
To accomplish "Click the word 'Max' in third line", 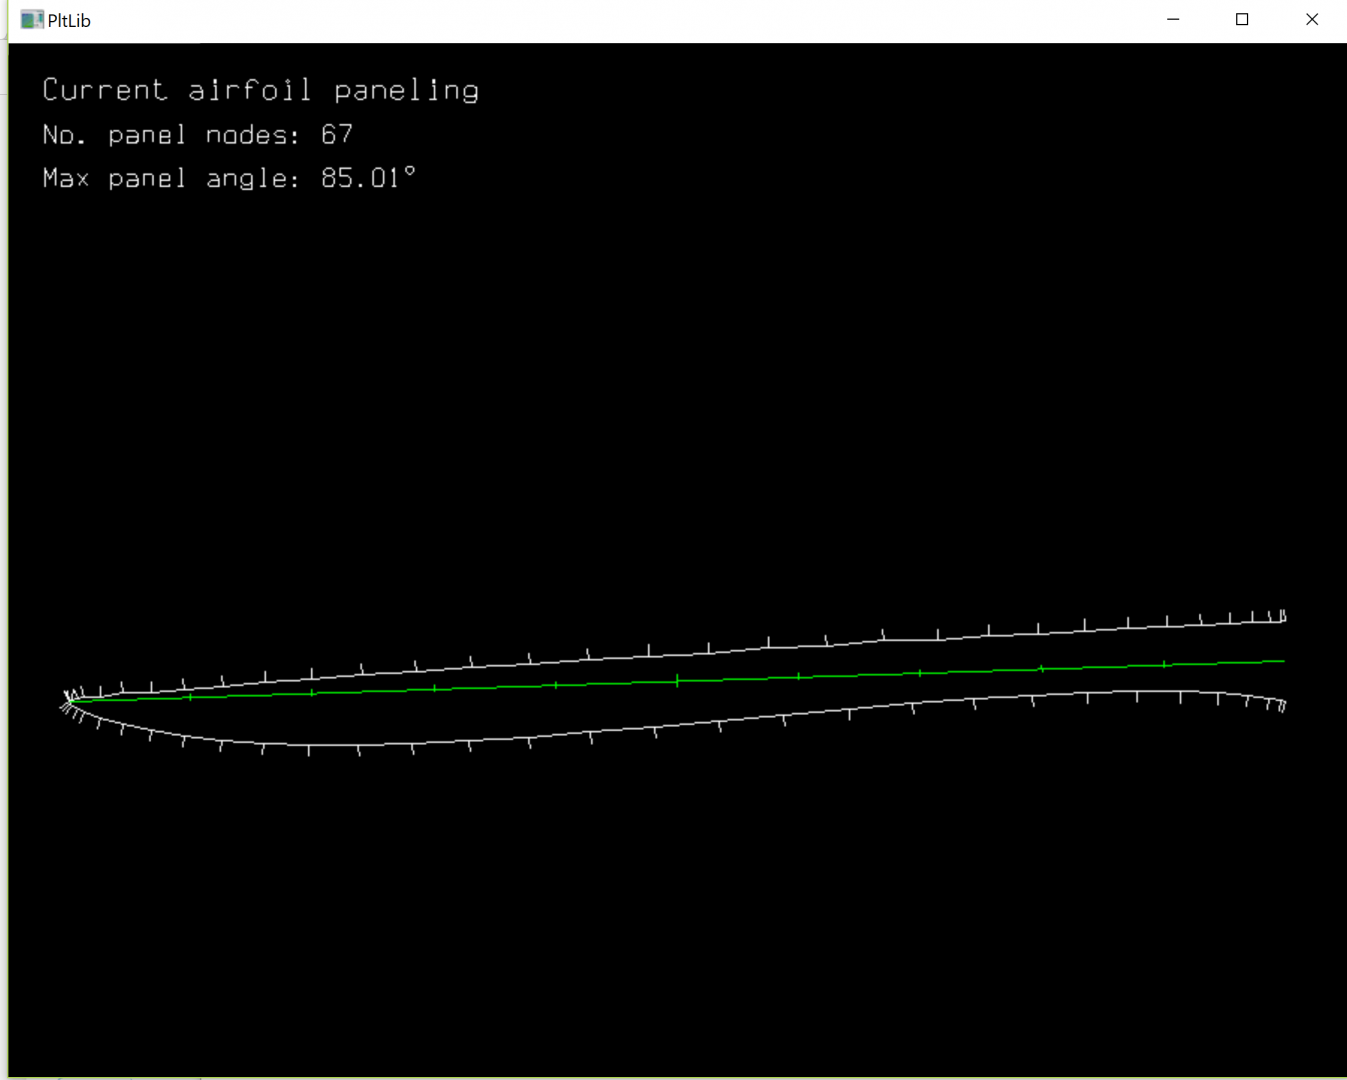I will [66, 178].
